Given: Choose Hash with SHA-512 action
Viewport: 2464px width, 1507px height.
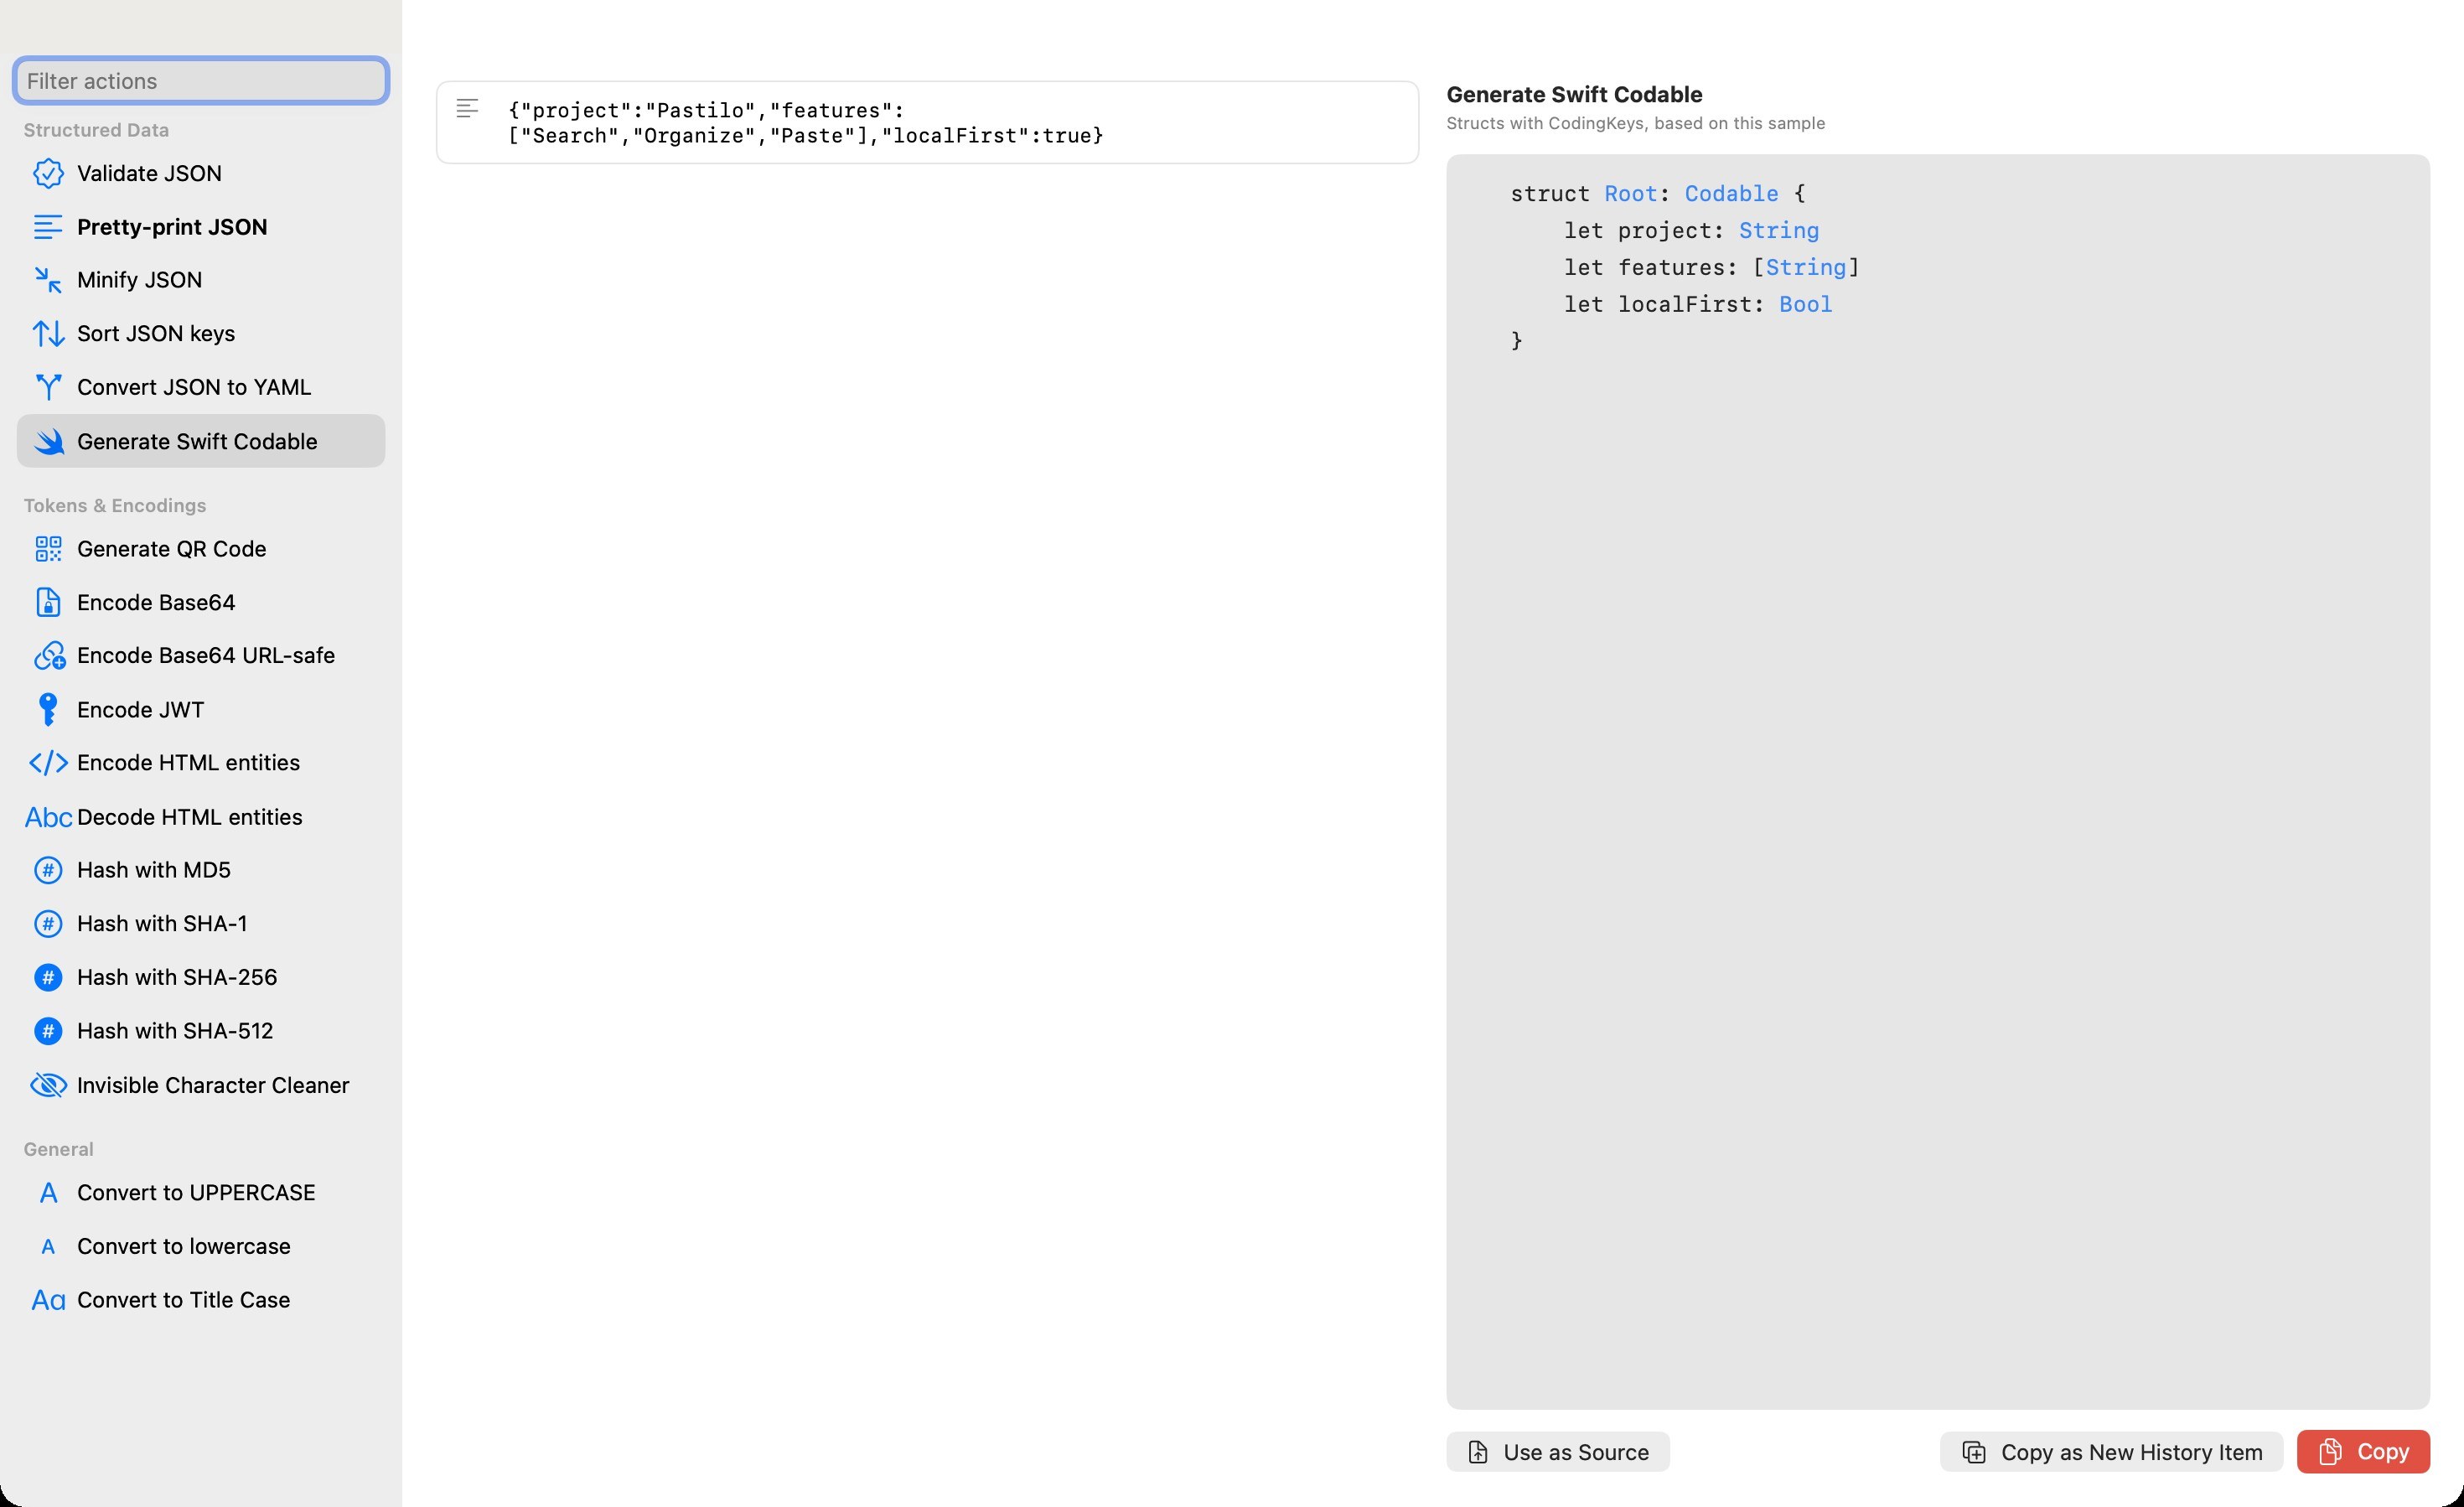Looking at the screenshot, I should [201, 1031].
